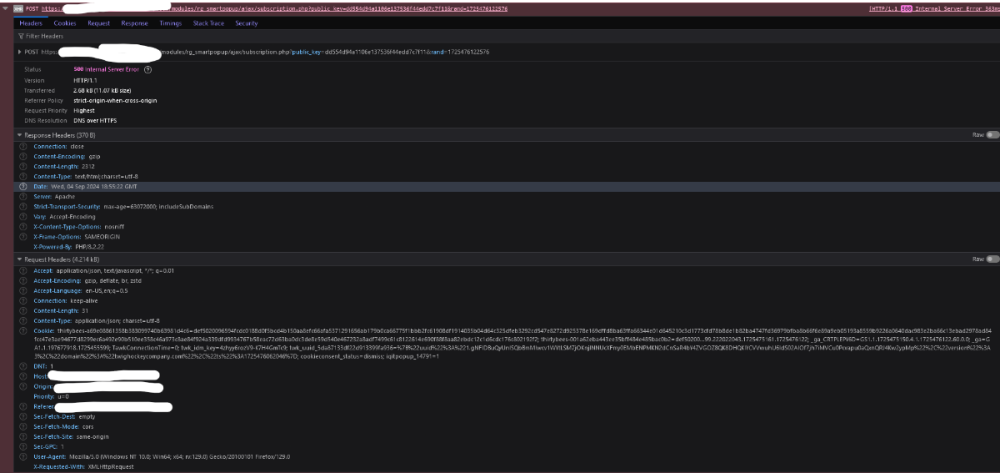Toggle Raw switch for Response Headers
The height and width of the screenshot is (473, 1000).
click(991, 134)
